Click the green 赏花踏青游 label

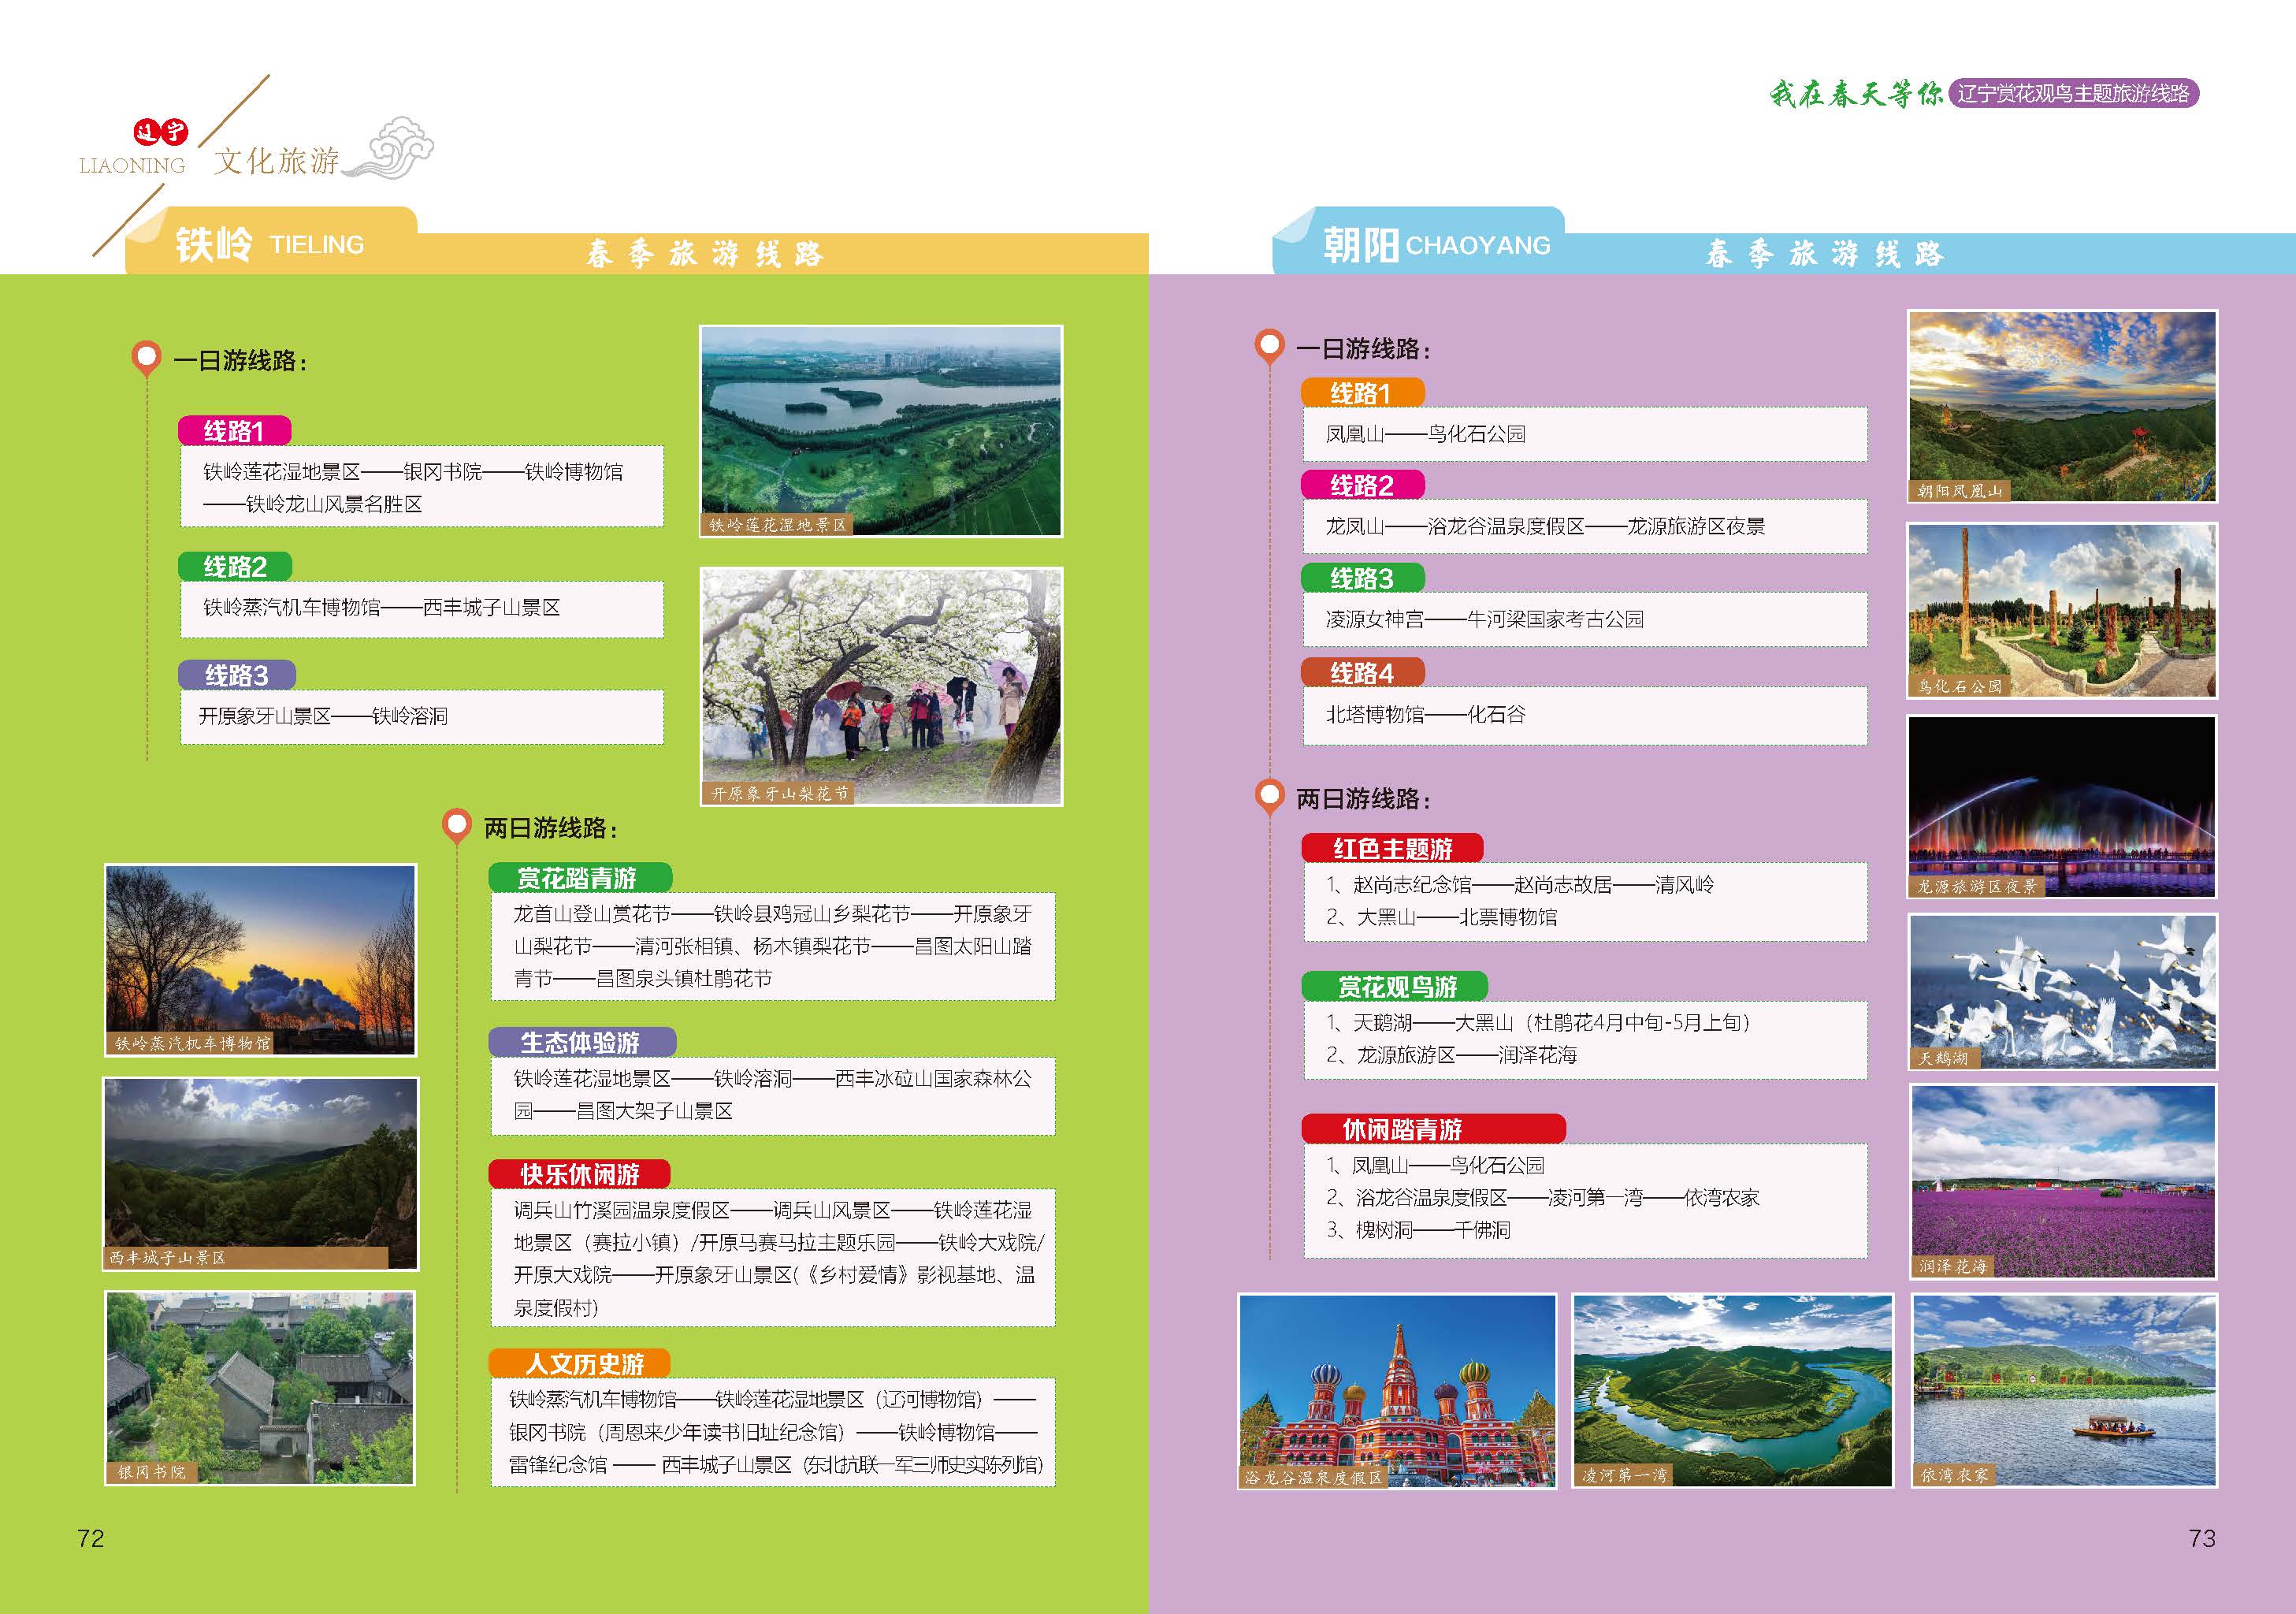[x=579, y=878]
